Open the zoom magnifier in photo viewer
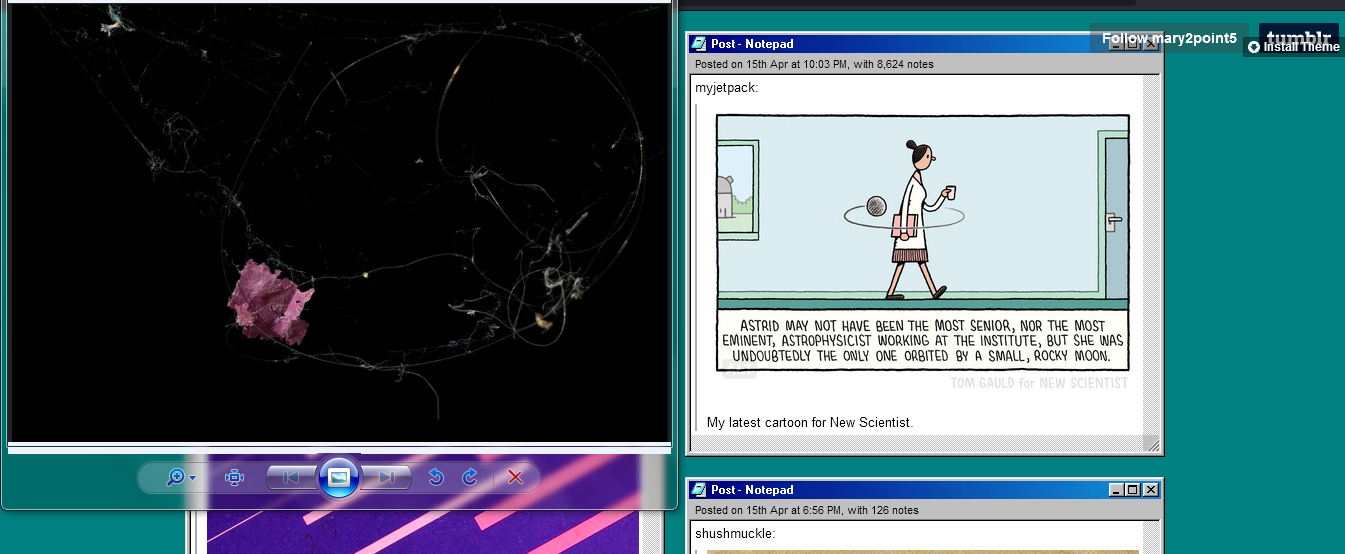1345x554 pixels. (175, 478)
